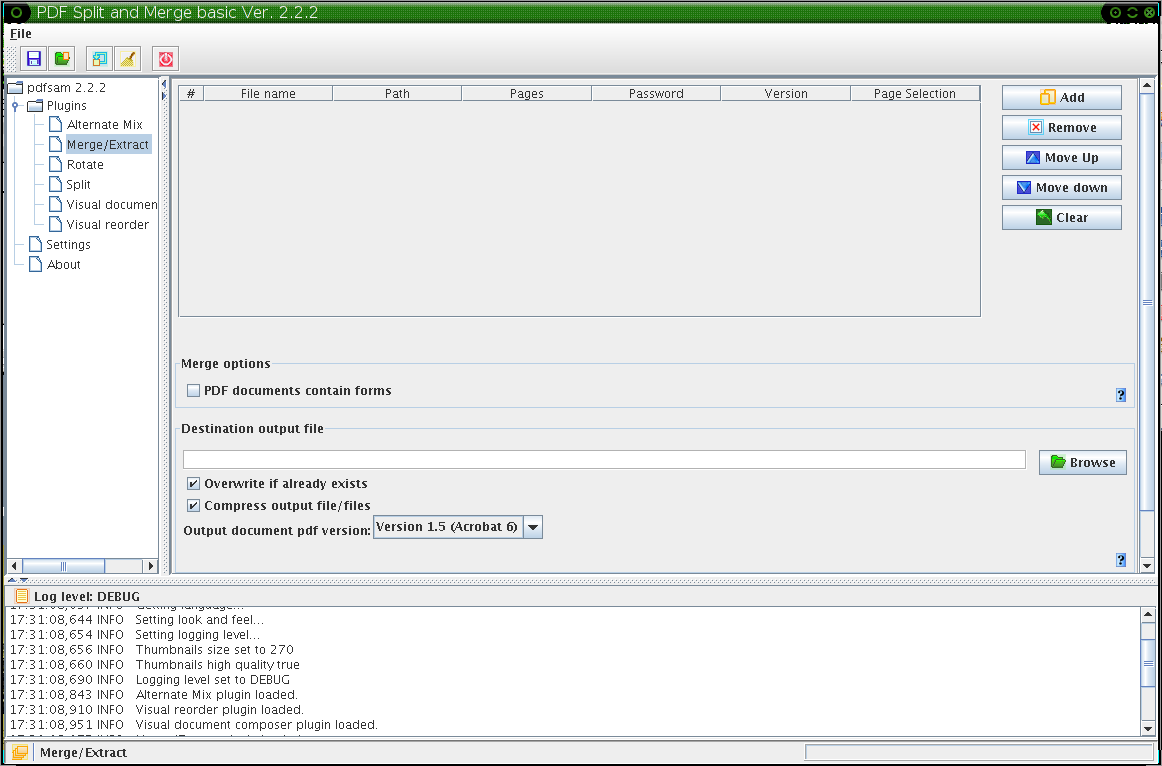Click the main panel vertical scrollbar thumb
Screen dimensions: 1162x766
click(x=1147, y=302)
